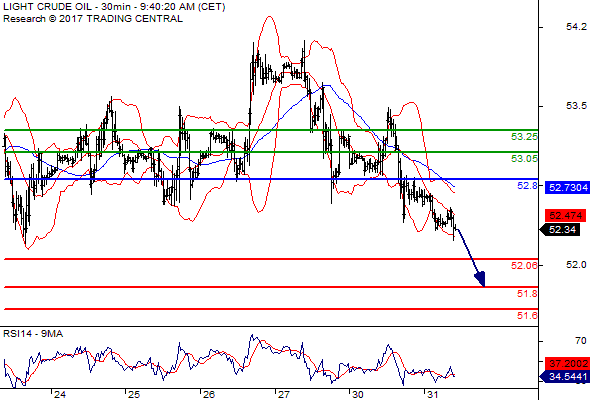Click the green 53.25 resistance label
This screenshot has height=400, width=590.
click(x=524, y=137)
